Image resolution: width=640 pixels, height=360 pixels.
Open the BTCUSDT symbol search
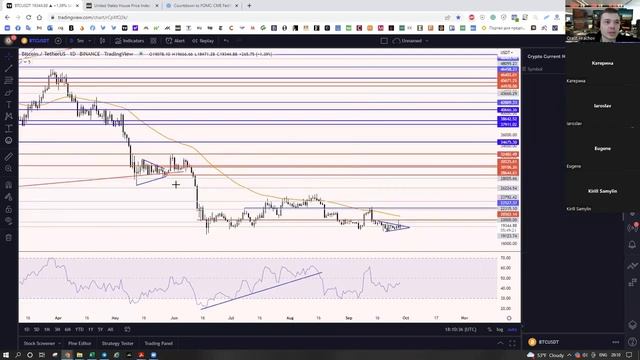pos(36,41)
